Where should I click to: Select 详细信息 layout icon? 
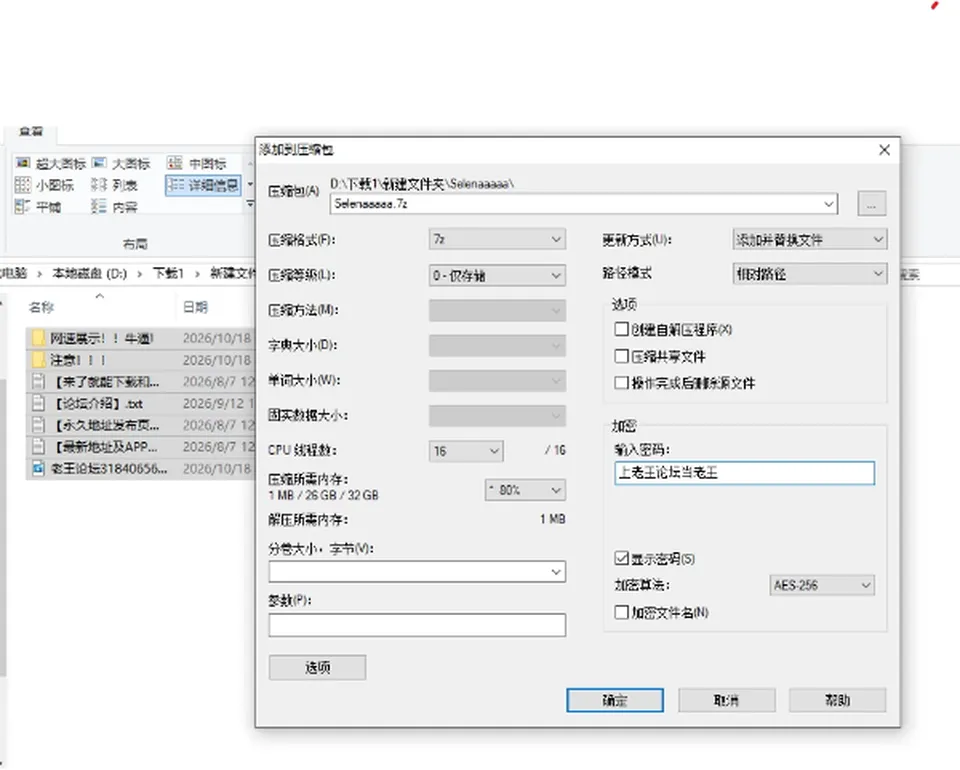pyautogui.click(x=176, y=184)
